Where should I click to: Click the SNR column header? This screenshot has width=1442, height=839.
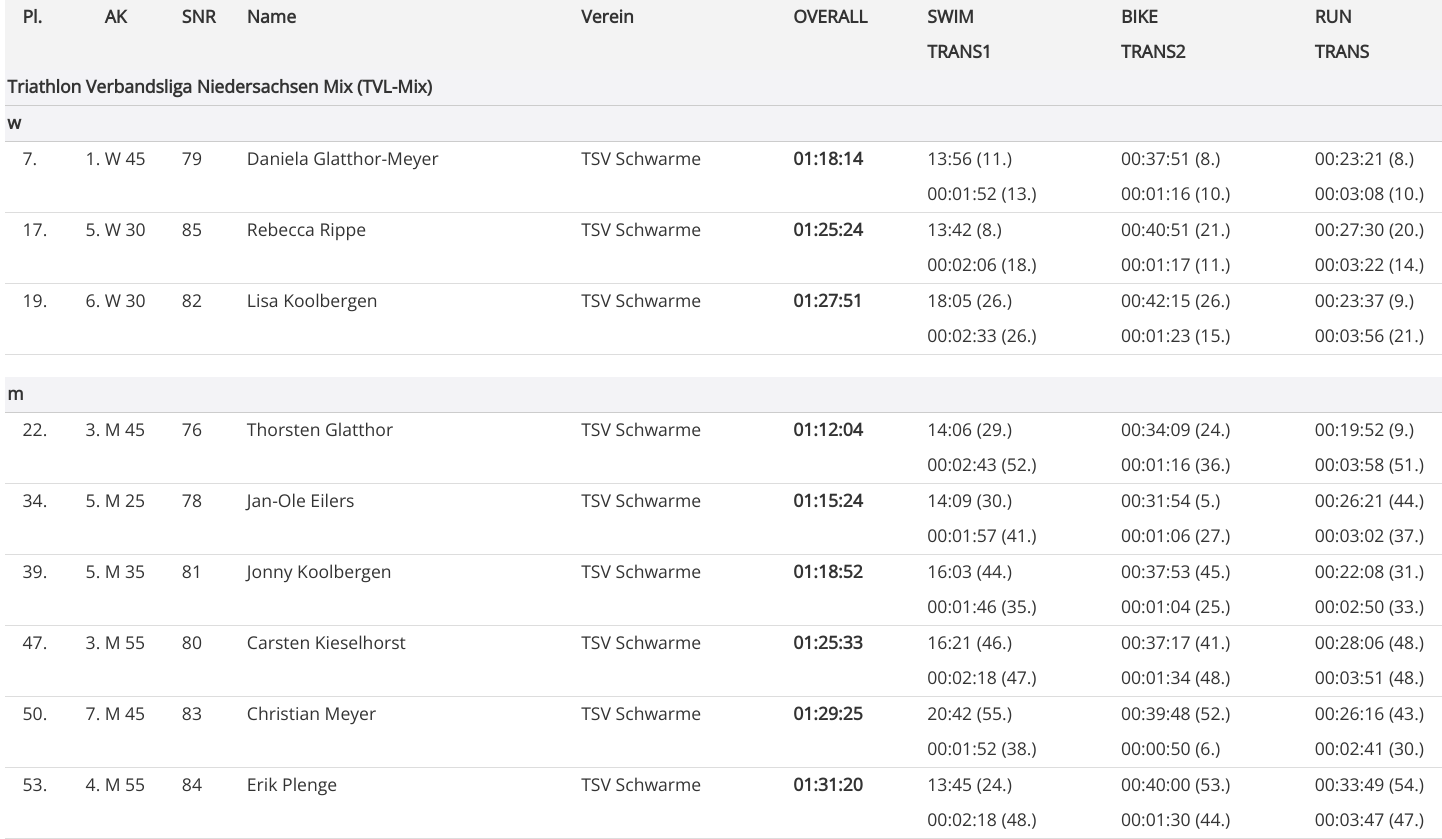point(199,17)
